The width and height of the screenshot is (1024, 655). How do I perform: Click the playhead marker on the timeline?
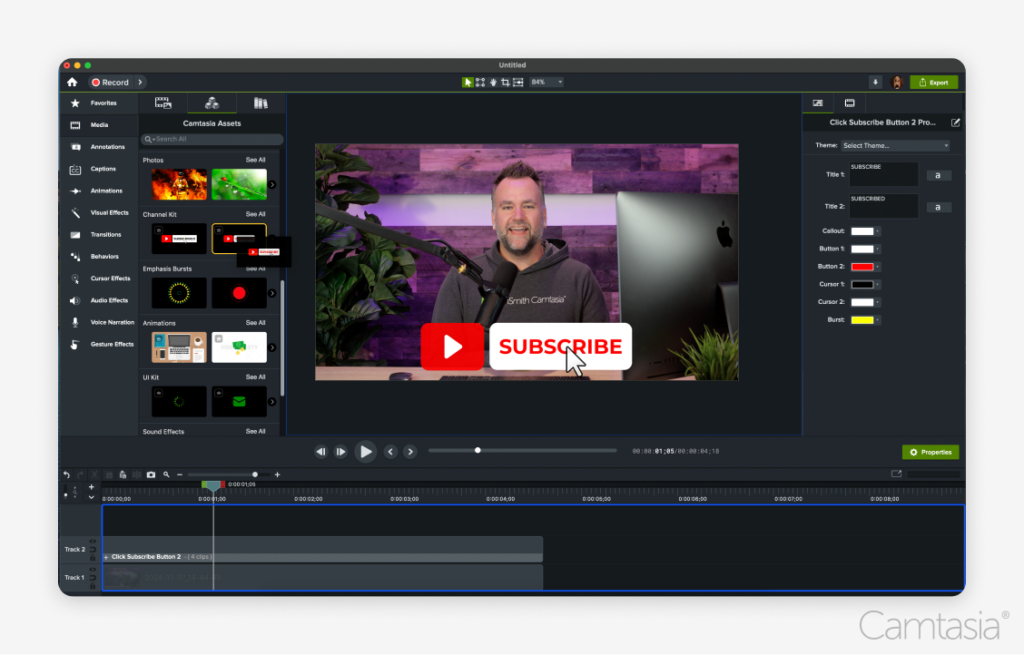coord(213,485)
